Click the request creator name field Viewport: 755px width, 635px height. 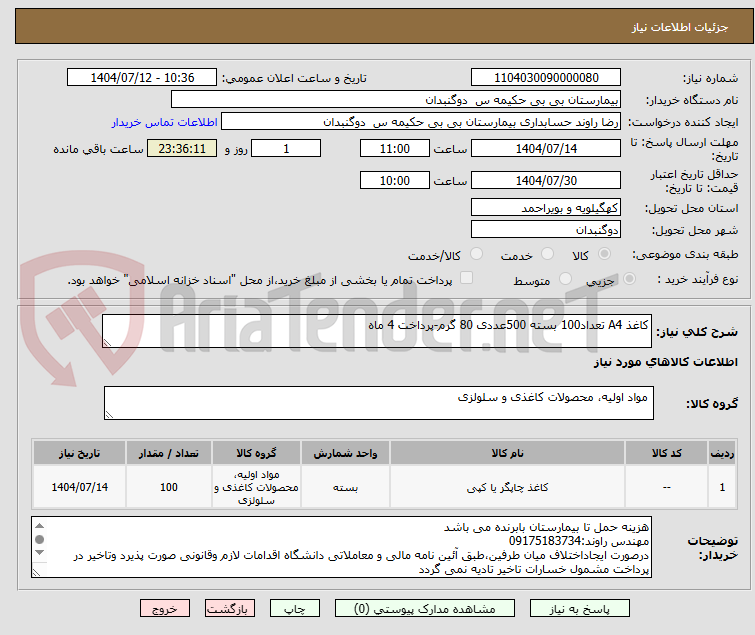point(421,122)
